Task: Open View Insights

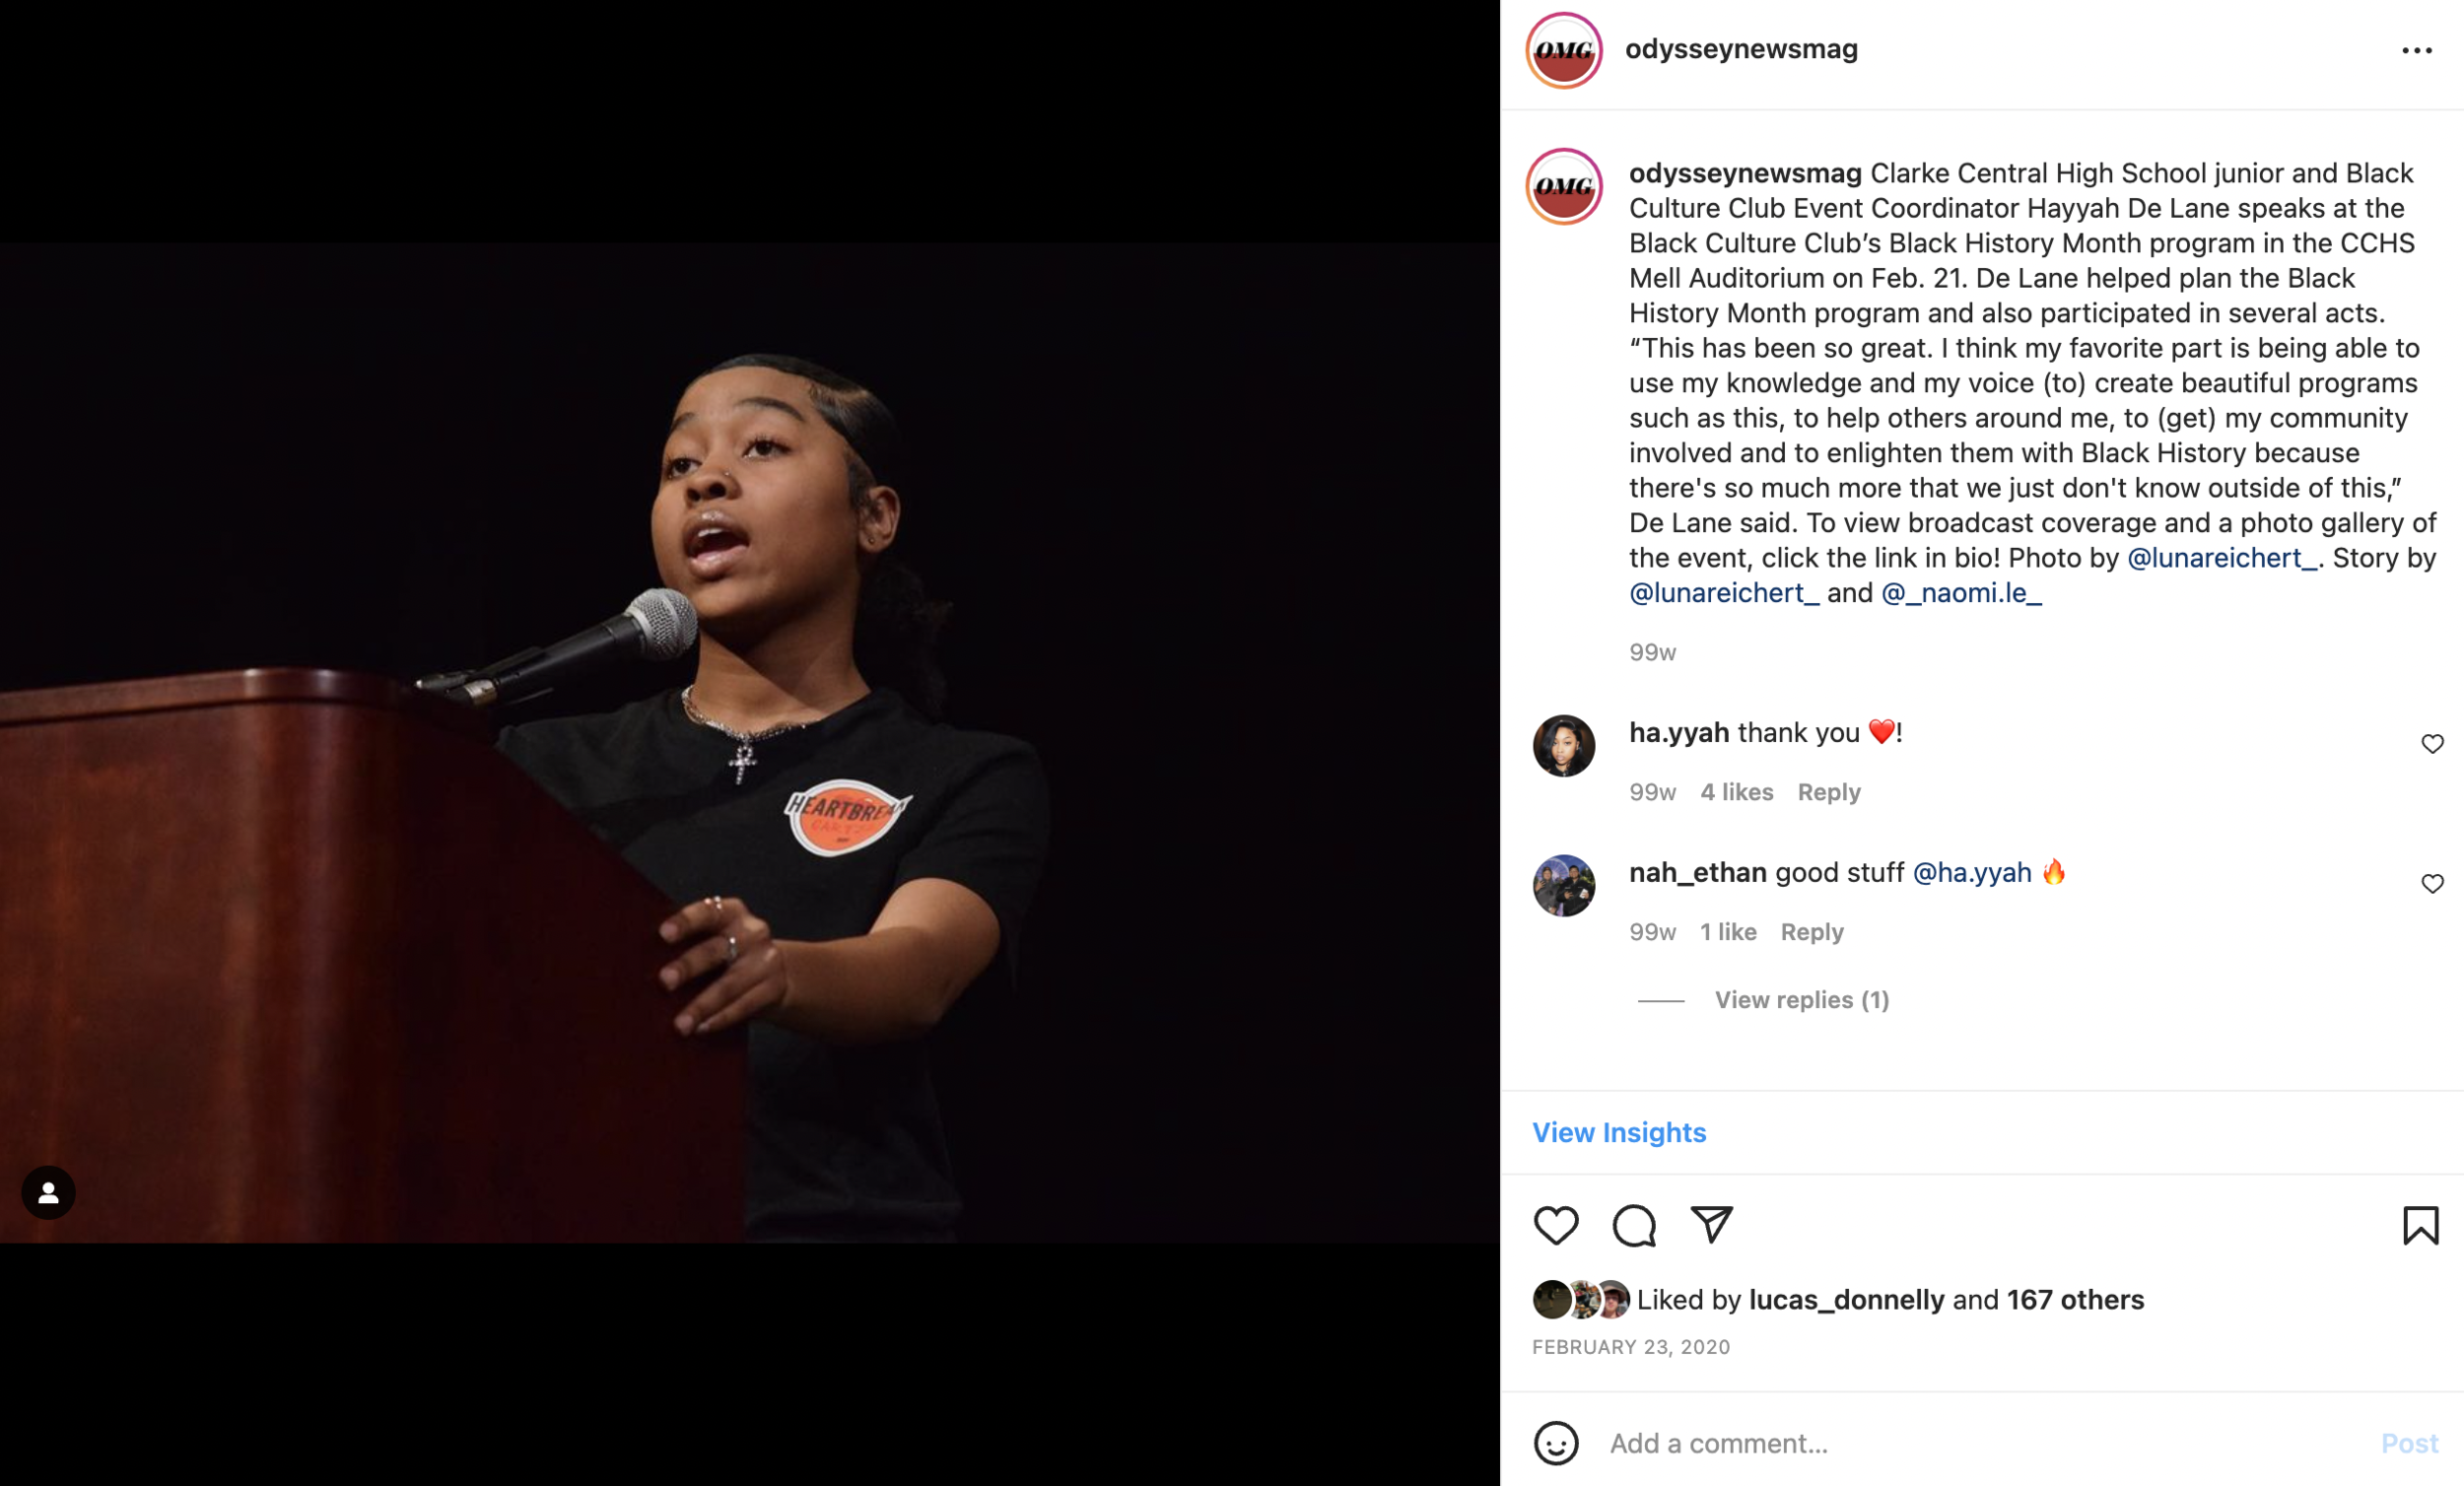Action: pos(1619,1132)
